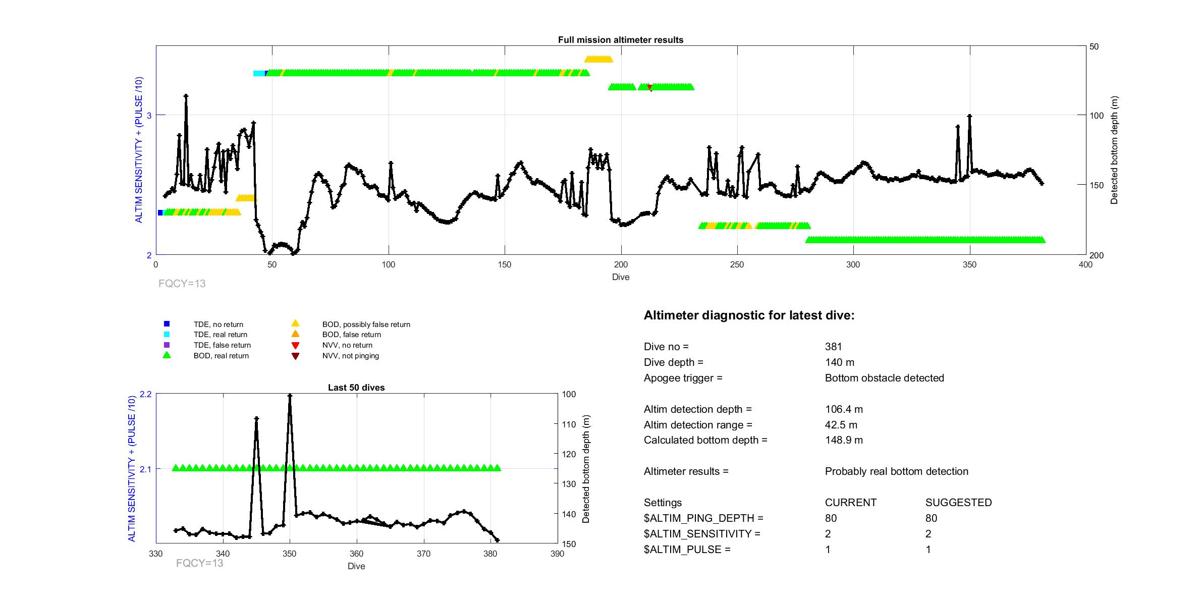1200x611 pixels.
Task: Click the y-axis tick label 2.1 in Last 50 dives chart
Action: coord(144,469)
